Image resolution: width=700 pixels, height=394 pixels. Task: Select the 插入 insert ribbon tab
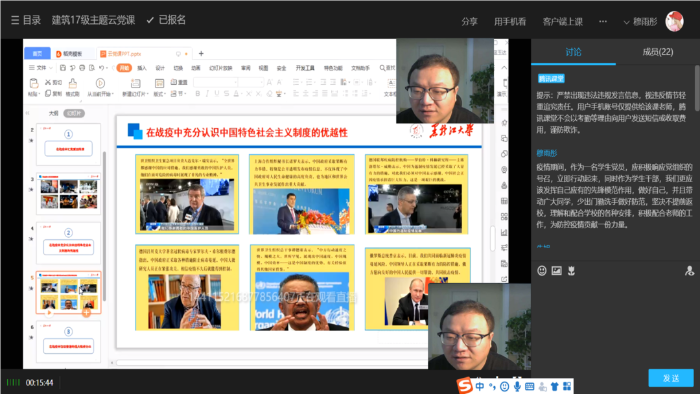pos(142,68)
